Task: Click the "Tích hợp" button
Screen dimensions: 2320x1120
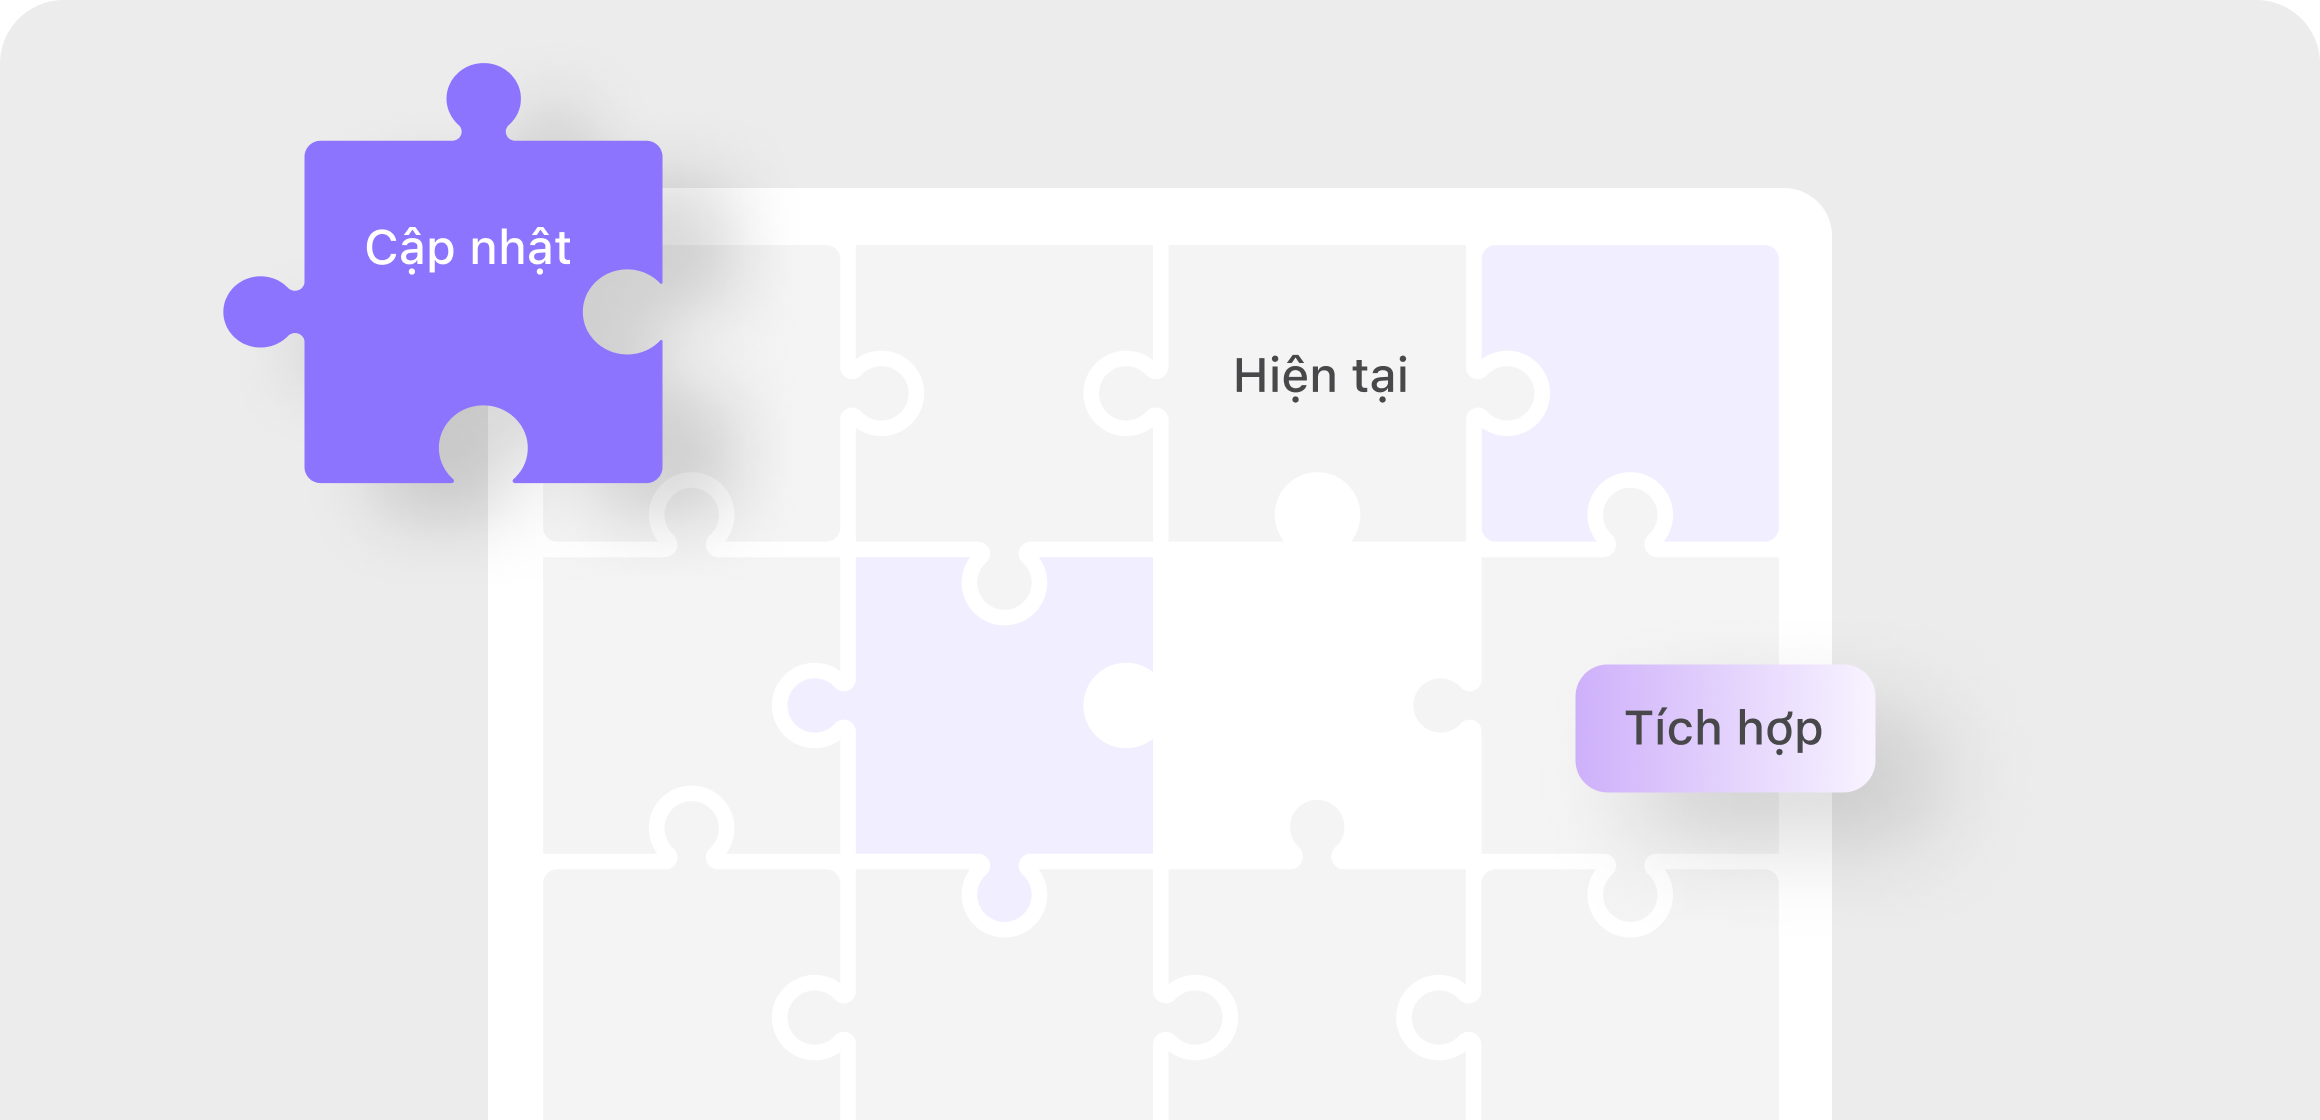Action: (x=1725, y=728)
